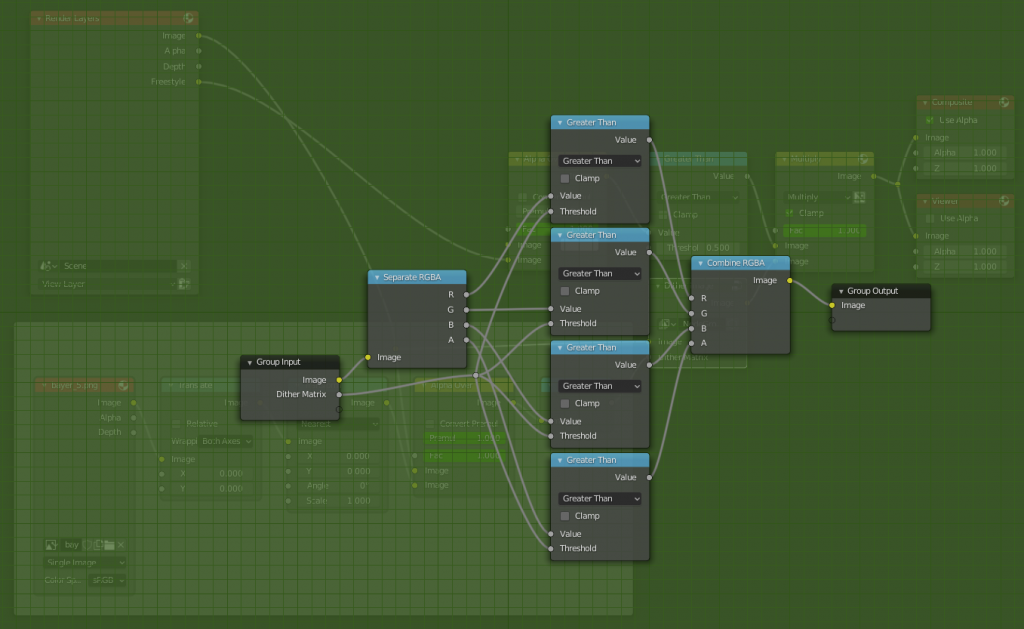Viewport: 1024px width, 629px height.
Task: Toggle Use Alpha in the Viewer node
Action: click(929, 218)
